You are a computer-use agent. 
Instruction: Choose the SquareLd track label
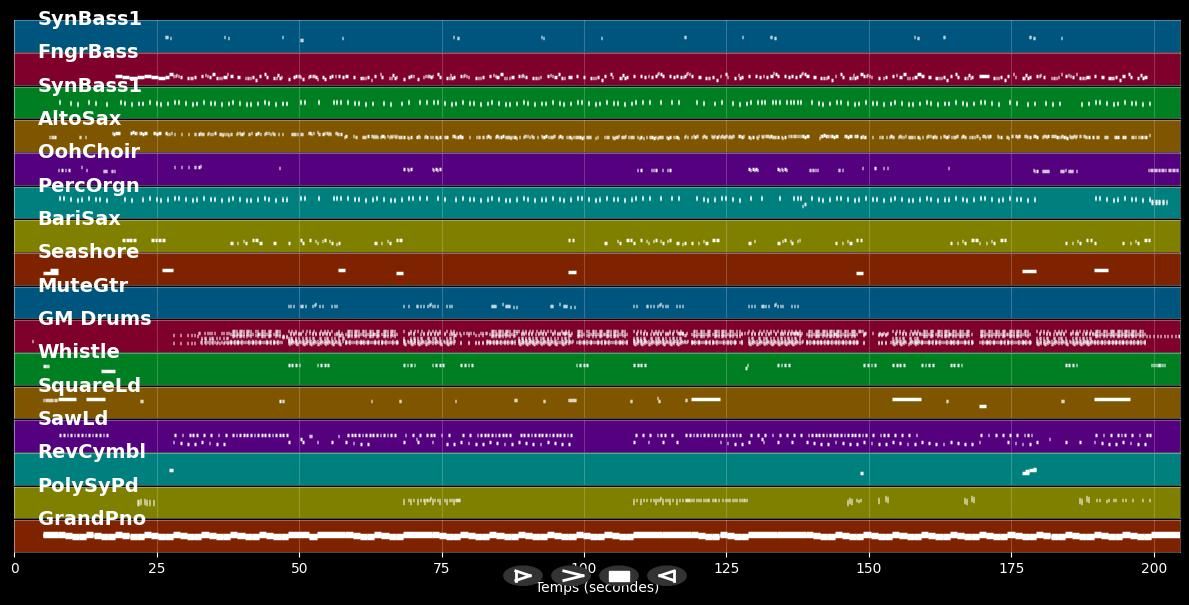(90, 386)
